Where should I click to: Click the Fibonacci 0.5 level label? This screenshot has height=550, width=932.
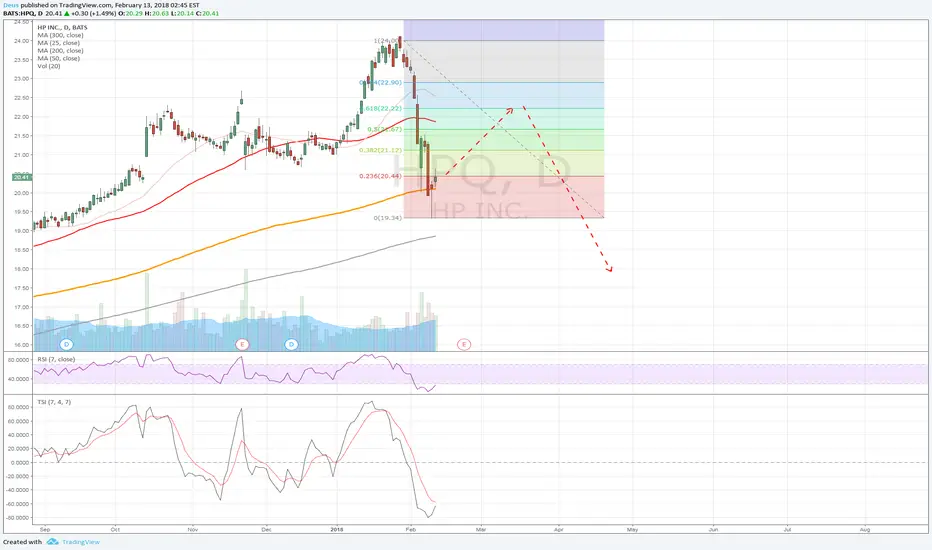(x=385, y=129)
